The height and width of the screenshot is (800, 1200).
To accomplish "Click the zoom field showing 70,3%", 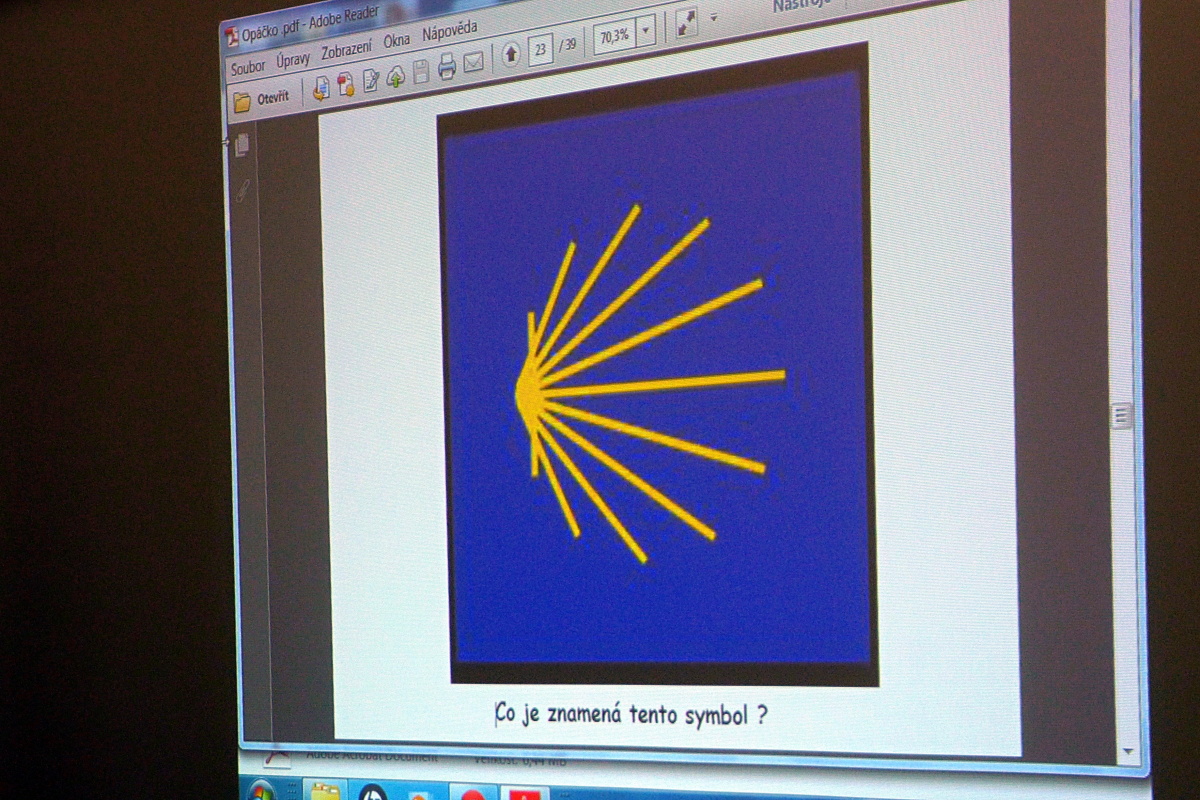I will tap(614, 35).
